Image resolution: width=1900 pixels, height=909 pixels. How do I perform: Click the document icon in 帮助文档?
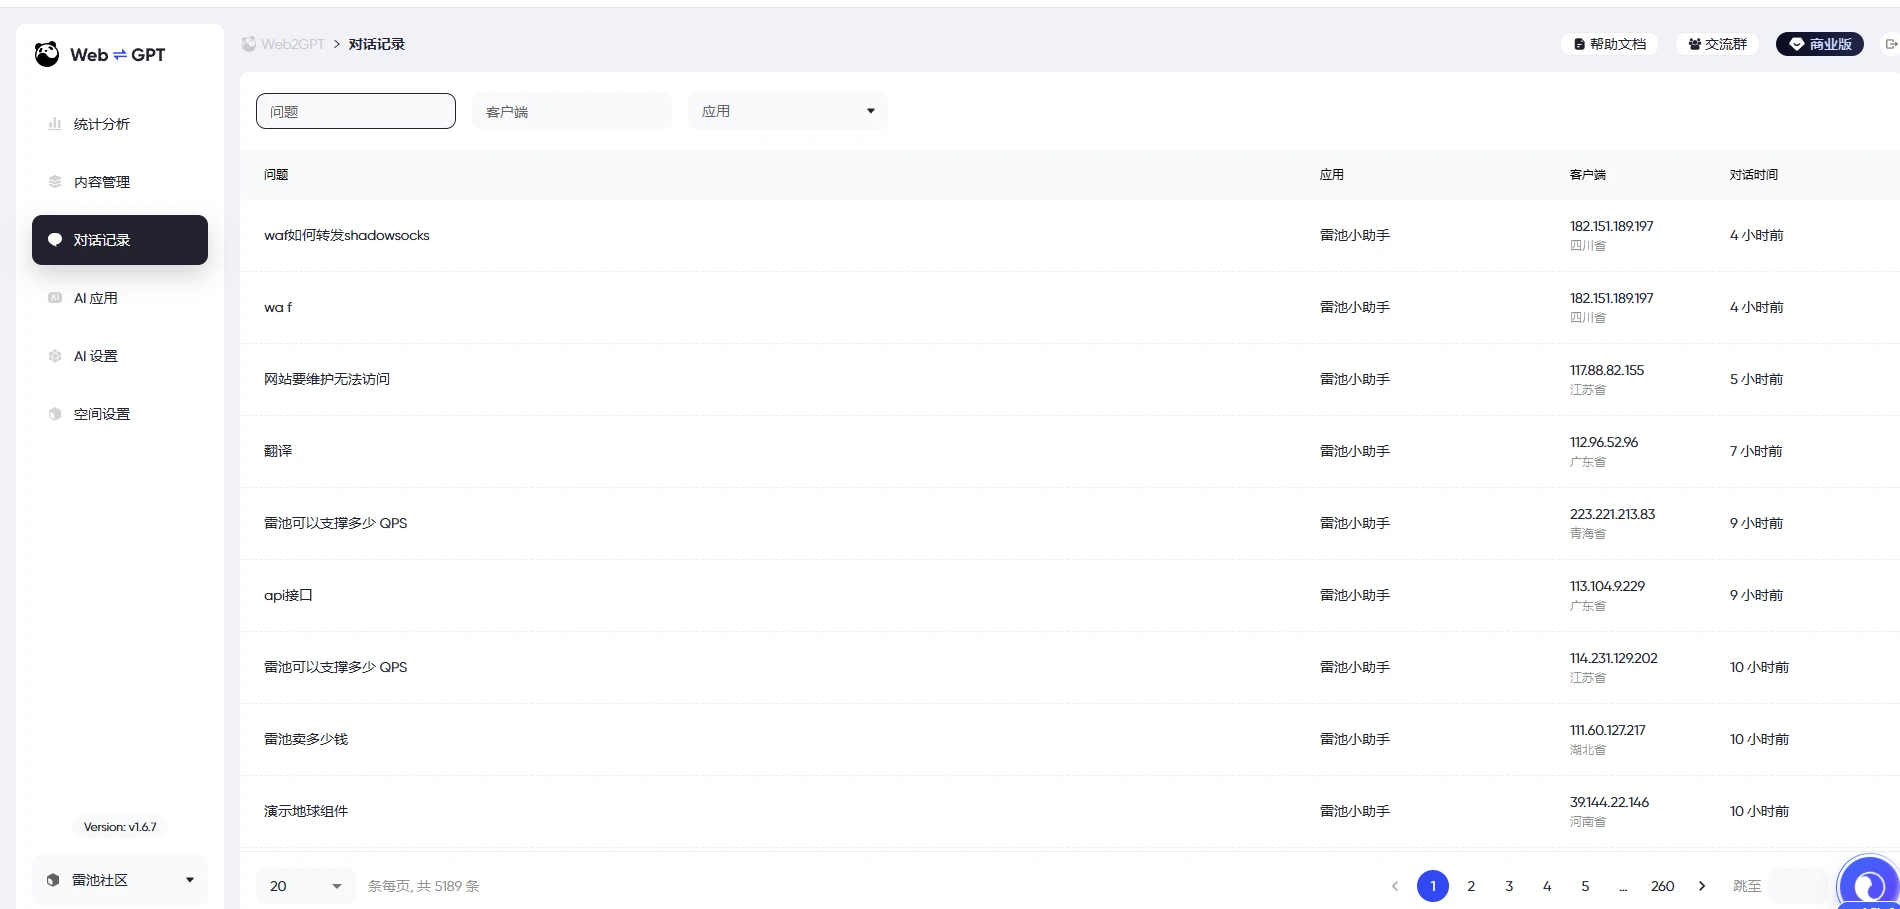tap(1579, 44)
